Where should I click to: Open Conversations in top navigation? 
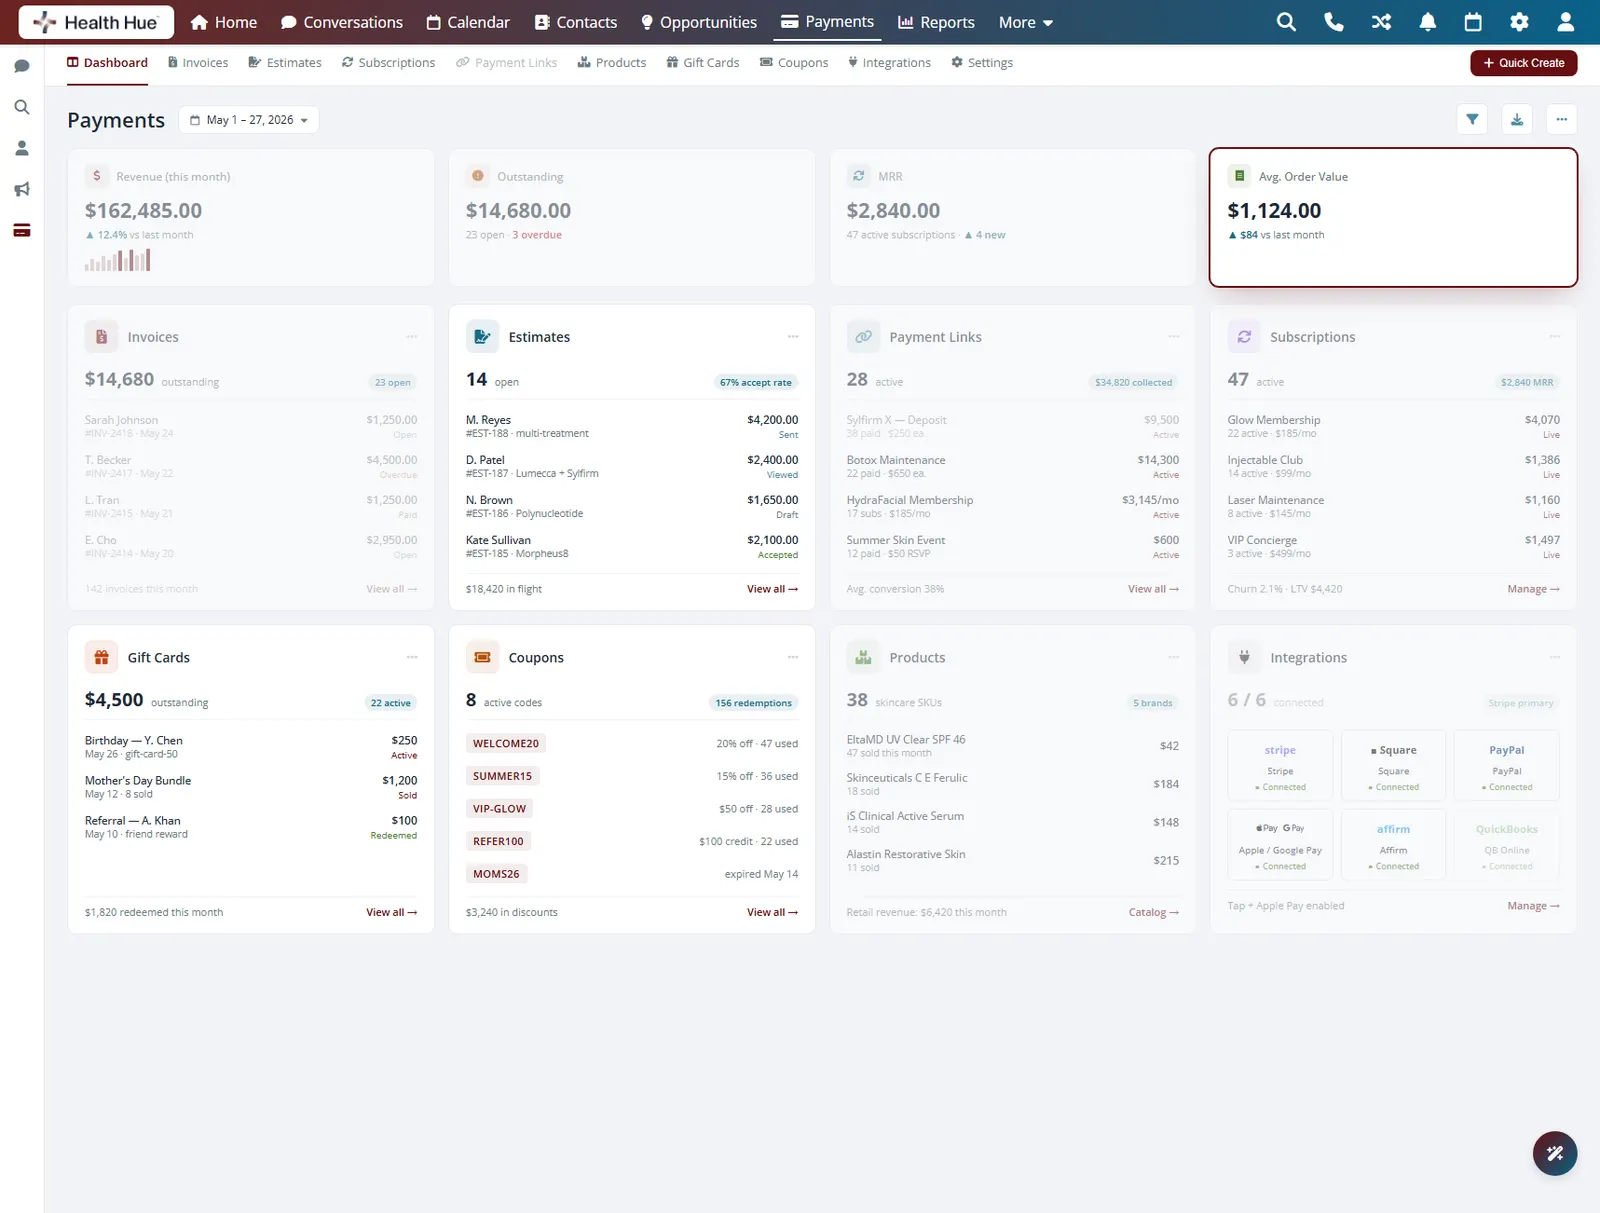click(x=342, y=22)
